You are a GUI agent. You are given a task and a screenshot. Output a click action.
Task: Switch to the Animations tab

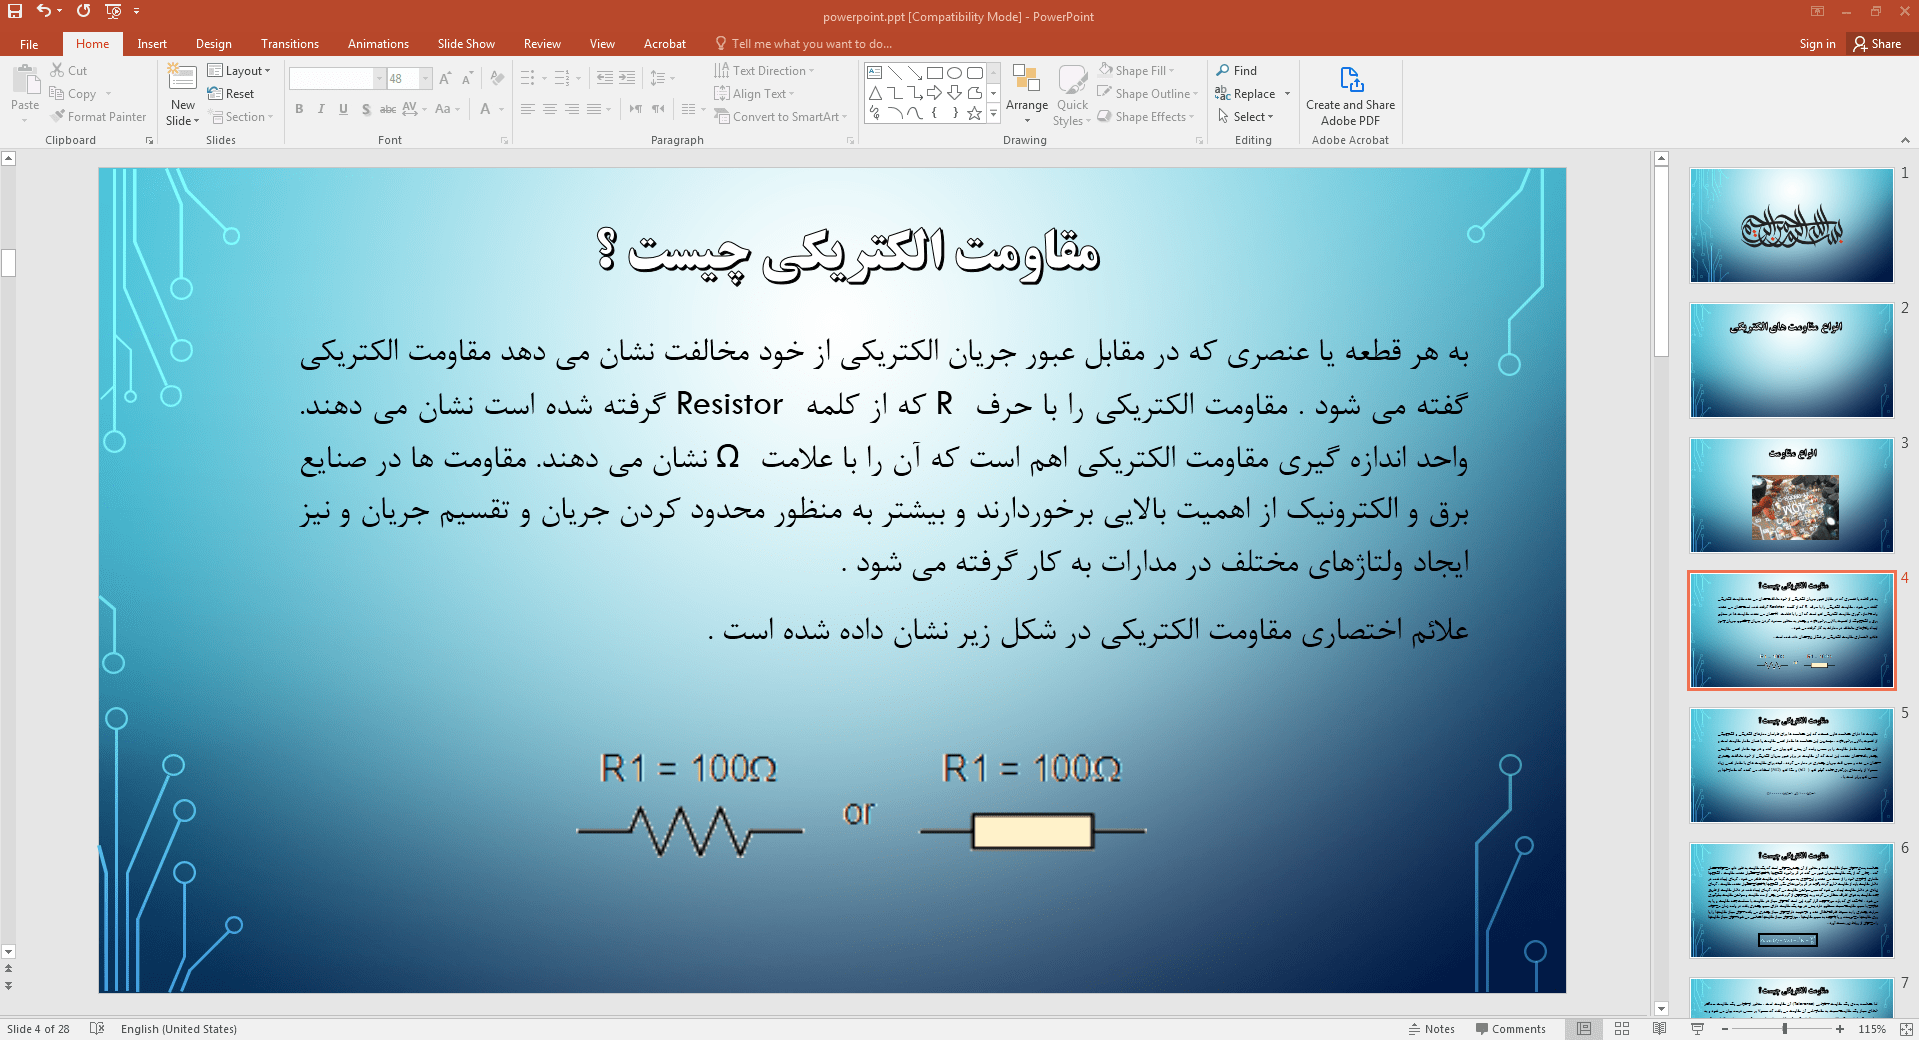coord(378,44)
